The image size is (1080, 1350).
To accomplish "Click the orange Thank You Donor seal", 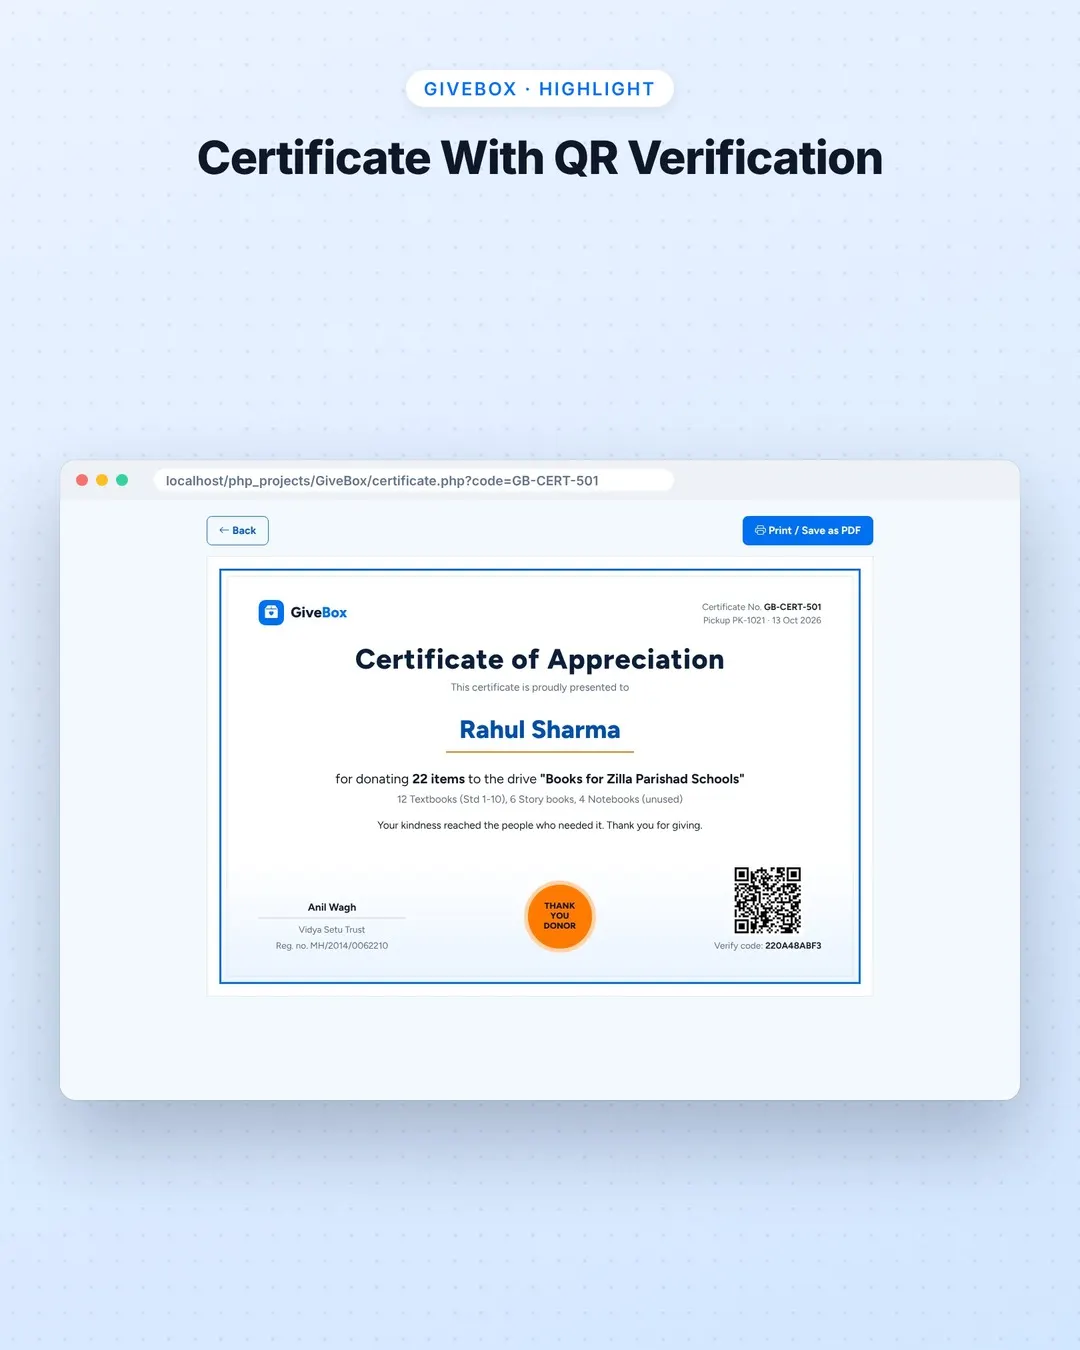I will click(560, 916).
